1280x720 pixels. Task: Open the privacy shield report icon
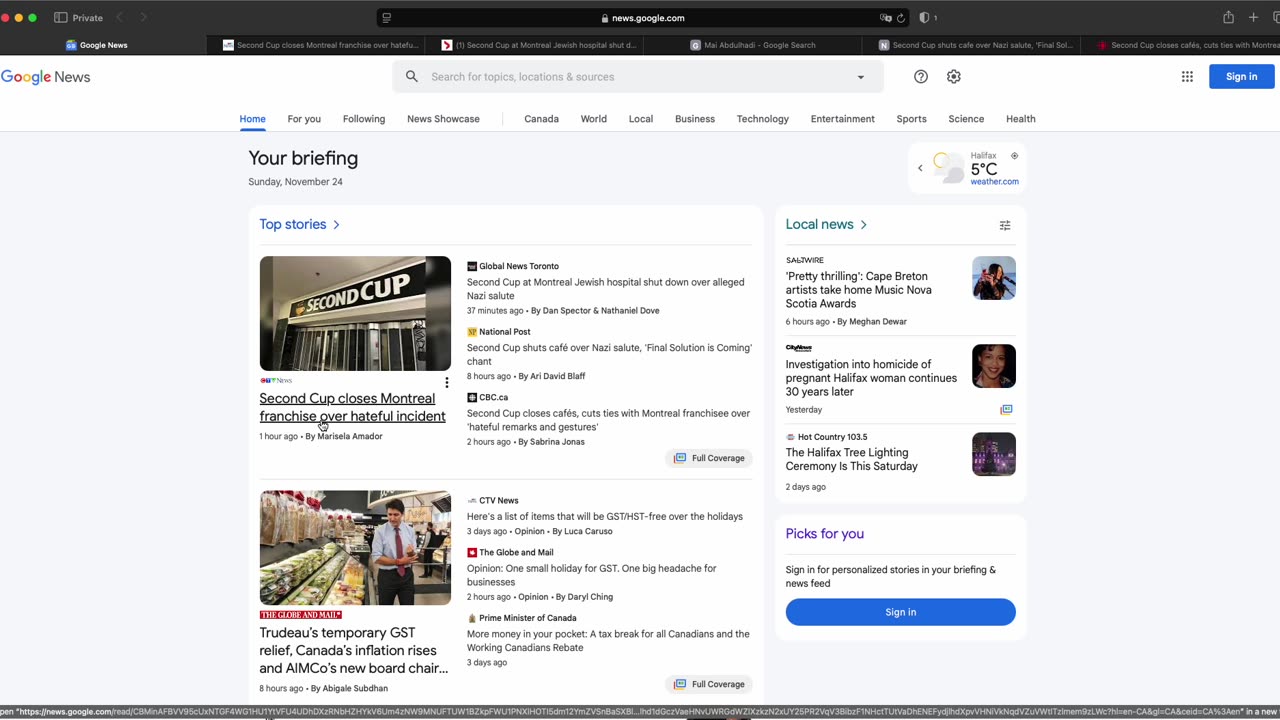click(923, 18)
